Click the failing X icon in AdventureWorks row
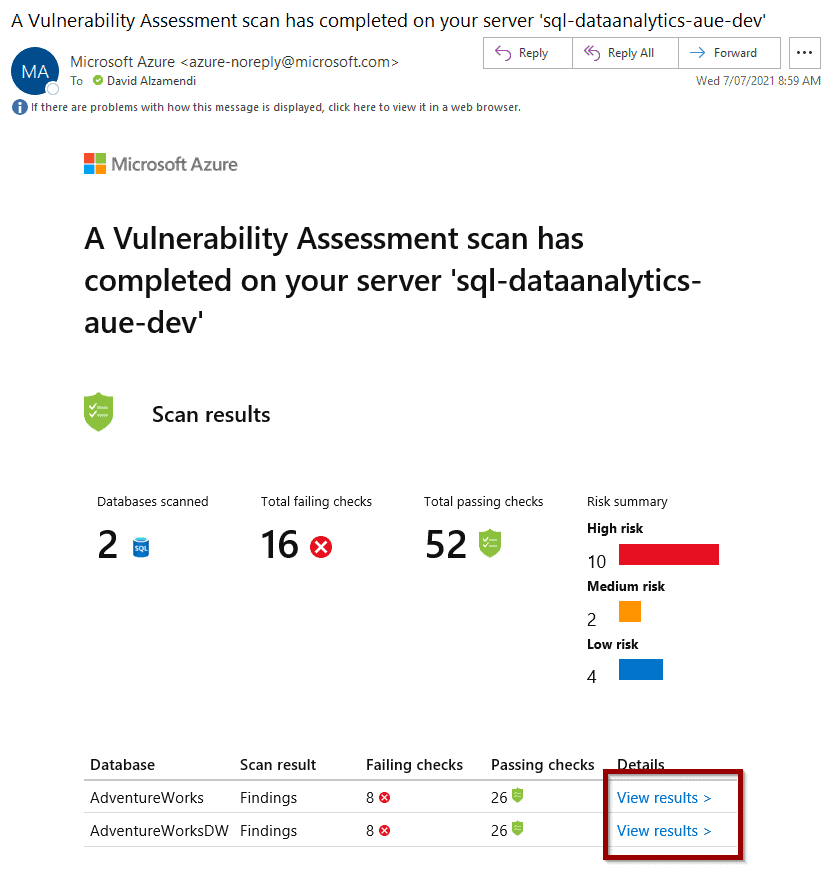This screenshot has width=823, height=886. [385, 798]
